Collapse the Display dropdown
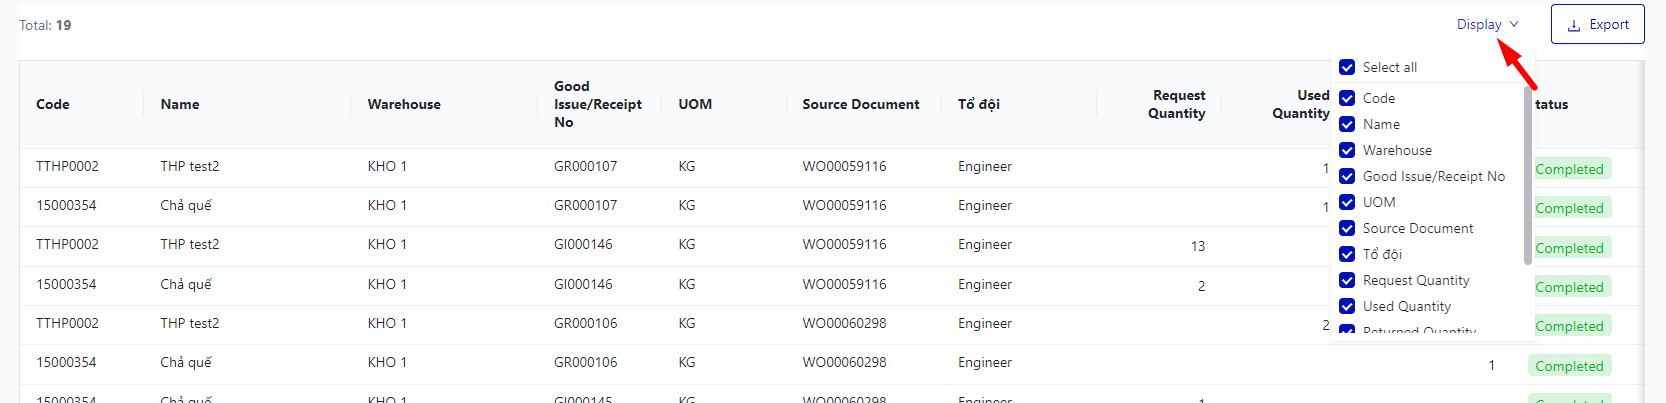The height and width of the screenshot is (403, 1666). tap(1480, 24)
